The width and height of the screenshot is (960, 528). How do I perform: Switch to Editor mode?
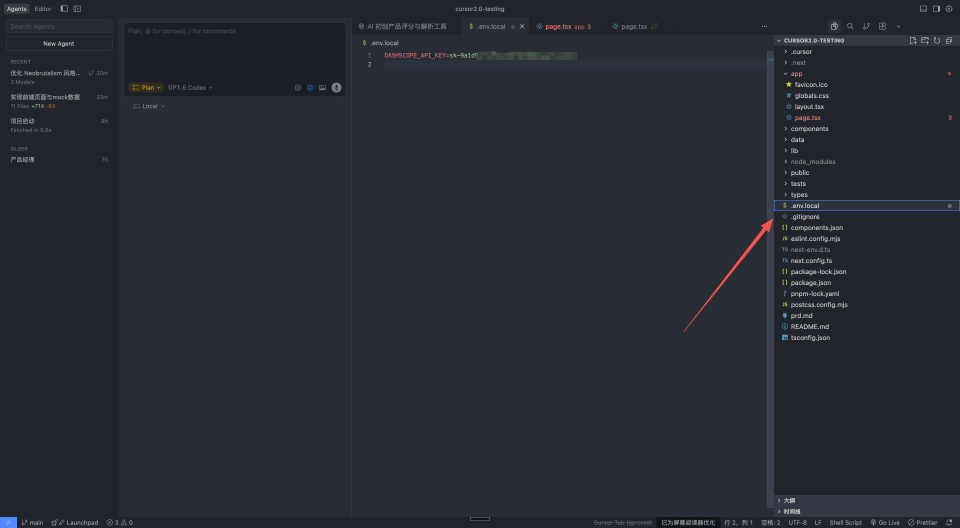point(43,8)
